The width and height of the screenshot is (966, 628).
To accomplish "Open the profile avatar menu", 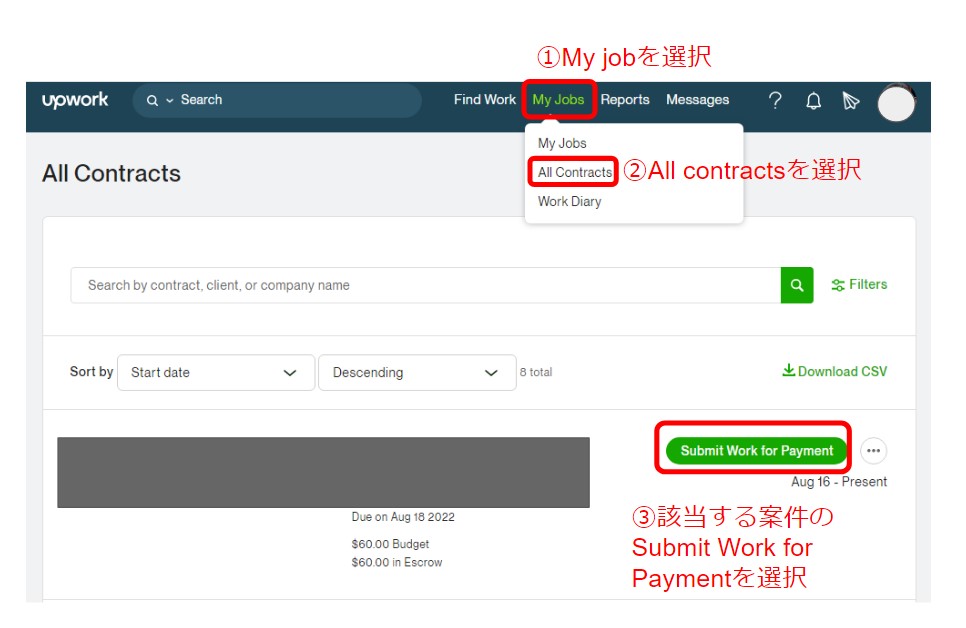I will (x=896, y=103).
